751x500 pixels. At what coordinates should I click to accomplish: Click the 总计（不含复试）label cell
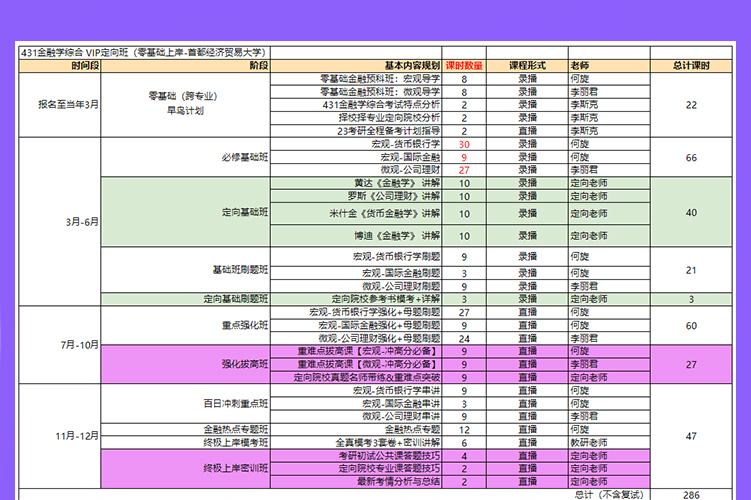coord(605,494)
